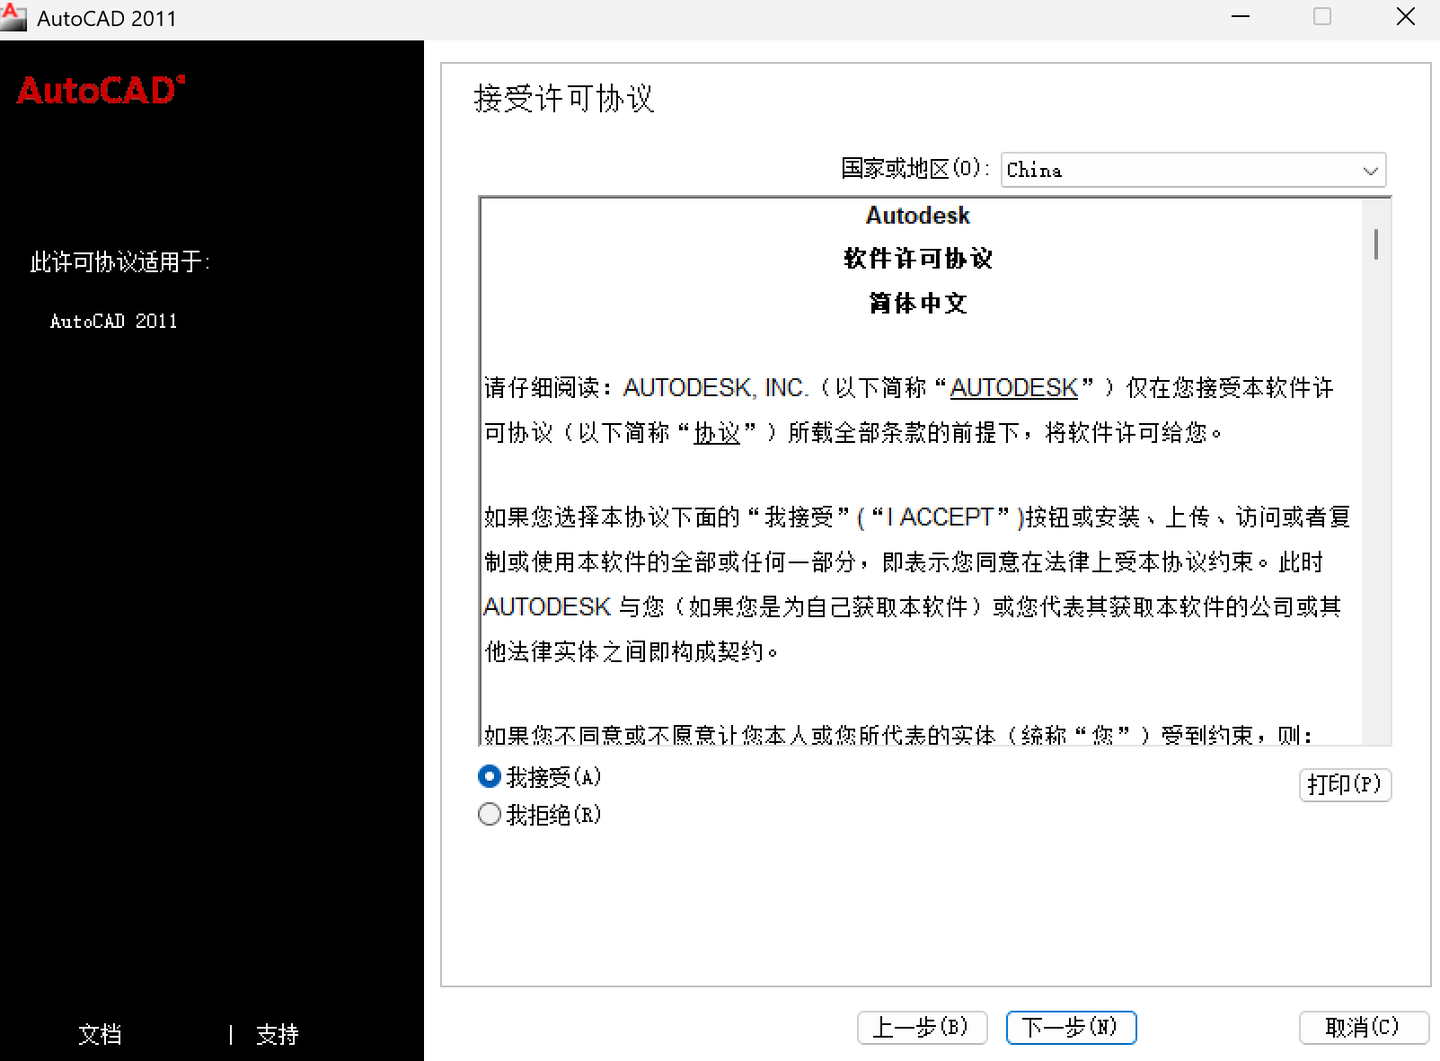Click the "AutoCAD 2011" label in the sidebar

[113, 320]
